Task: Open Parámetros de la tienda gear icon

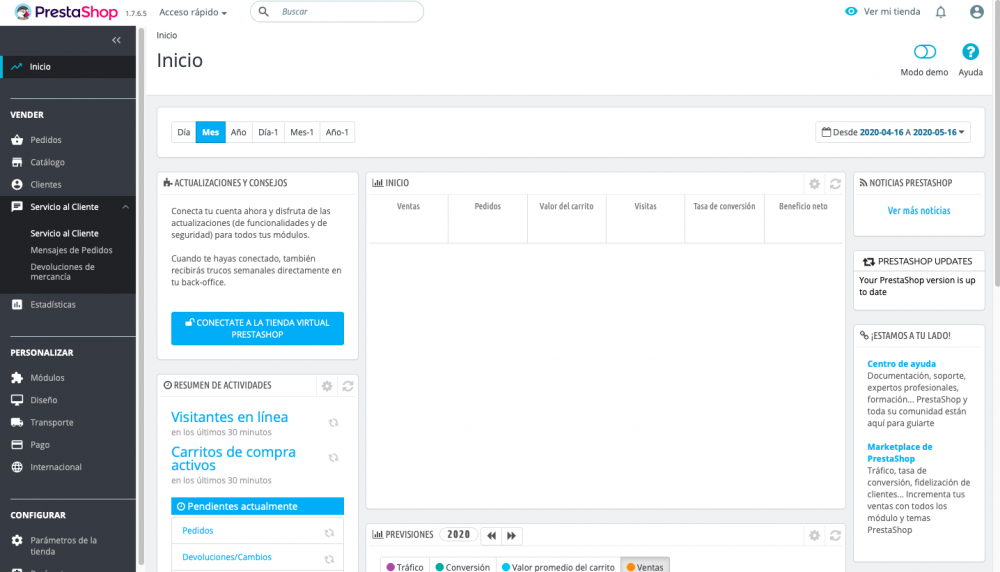Action: (x=17, y=540)
